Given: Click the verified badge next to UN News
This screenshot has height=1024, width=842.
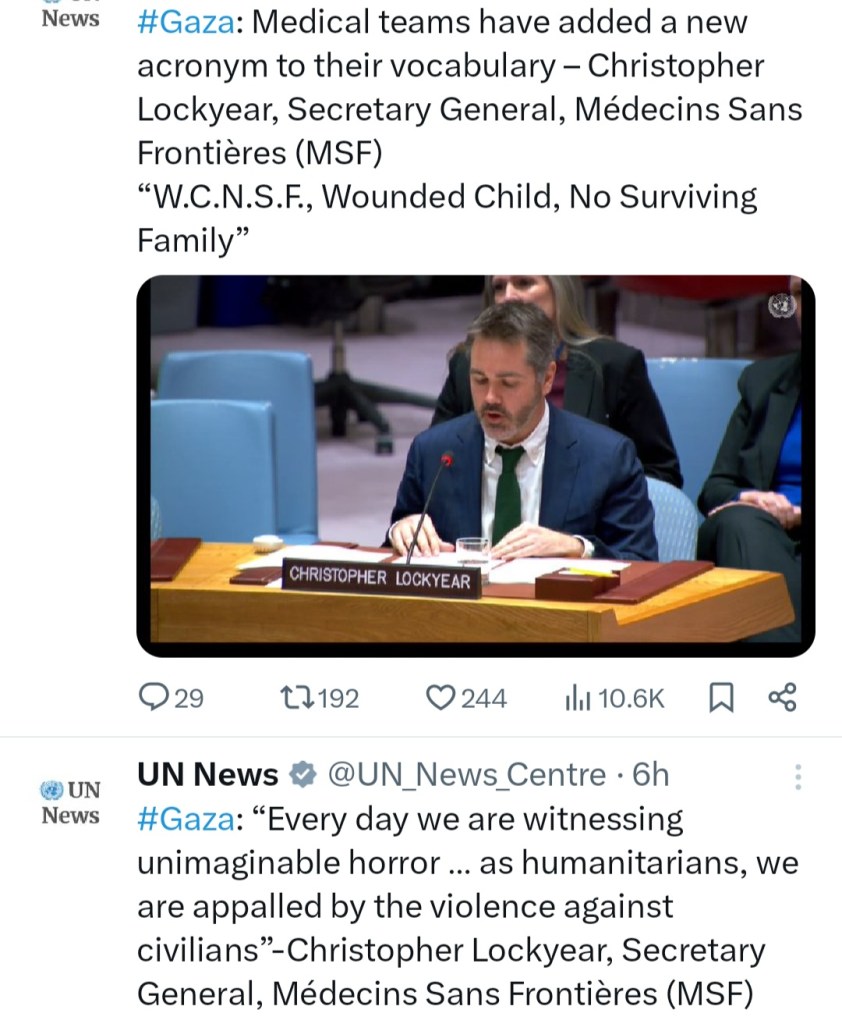Looking at the screenshot, I should [301, 775].
